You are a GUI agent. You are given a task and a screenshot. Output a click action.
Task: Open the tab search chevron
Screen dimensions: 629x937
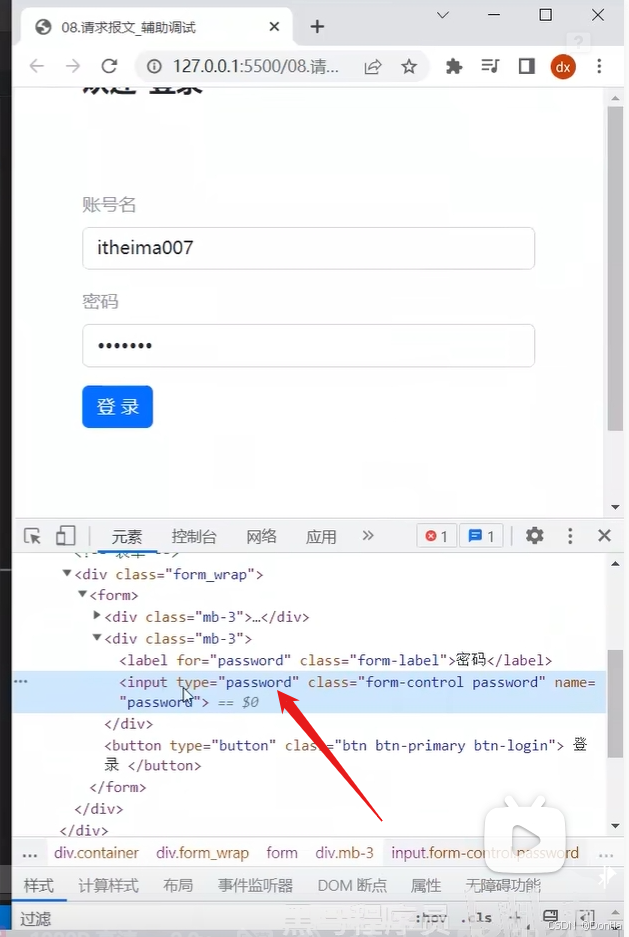(443, 15)
